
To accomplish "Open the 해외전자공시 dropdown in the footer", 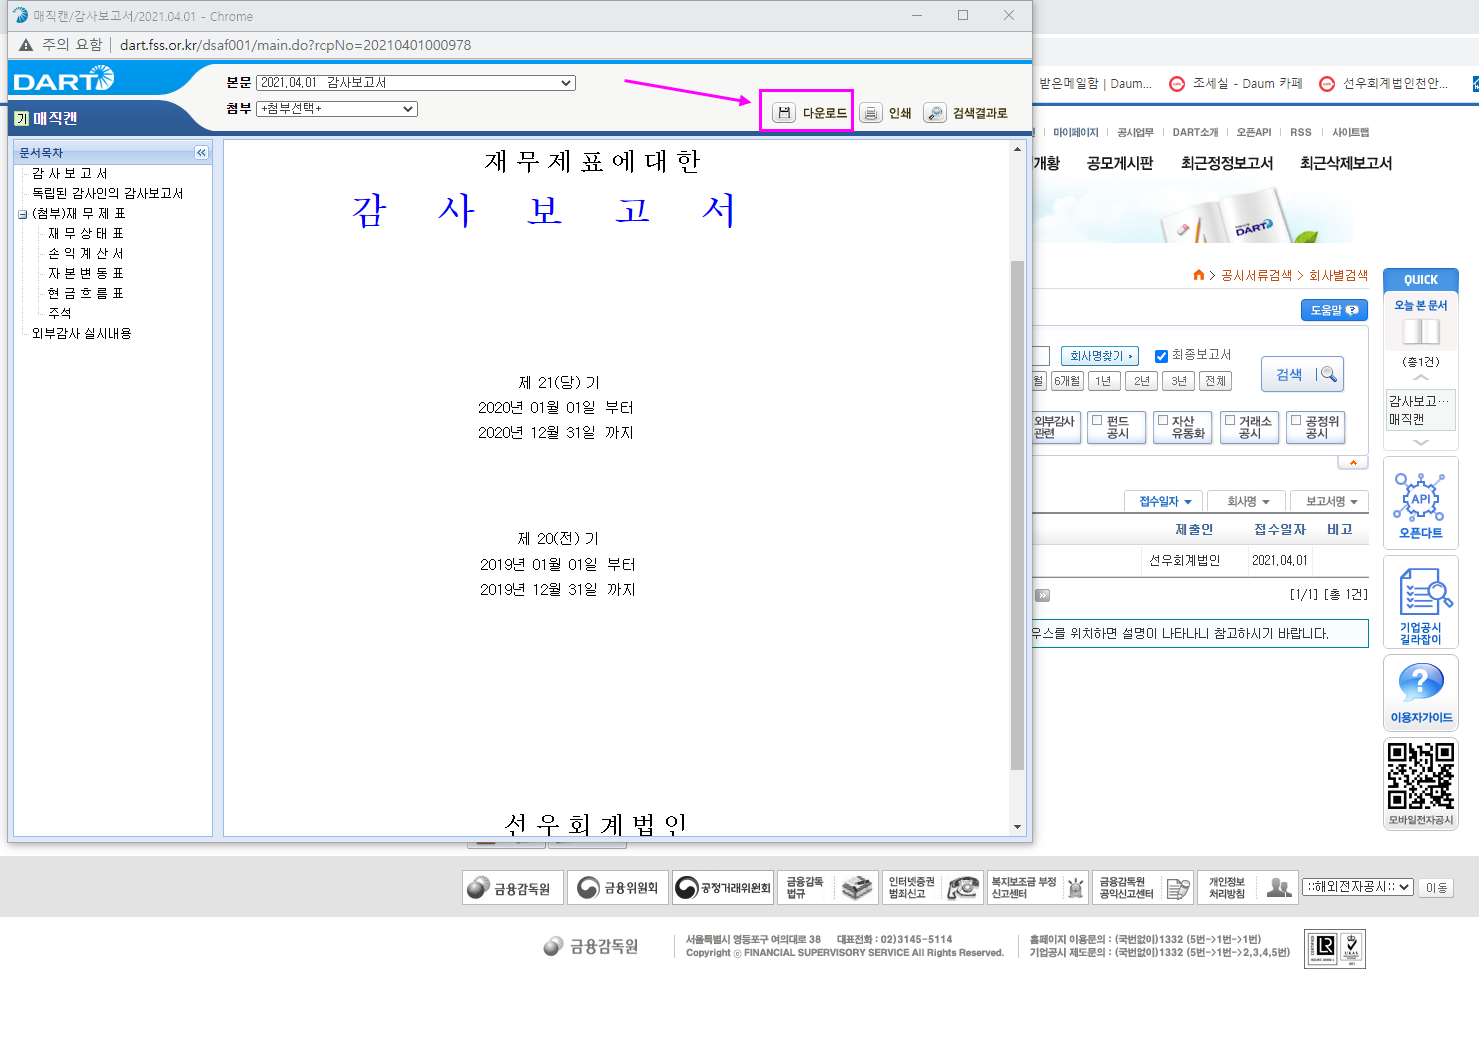I will (1357, 887).
